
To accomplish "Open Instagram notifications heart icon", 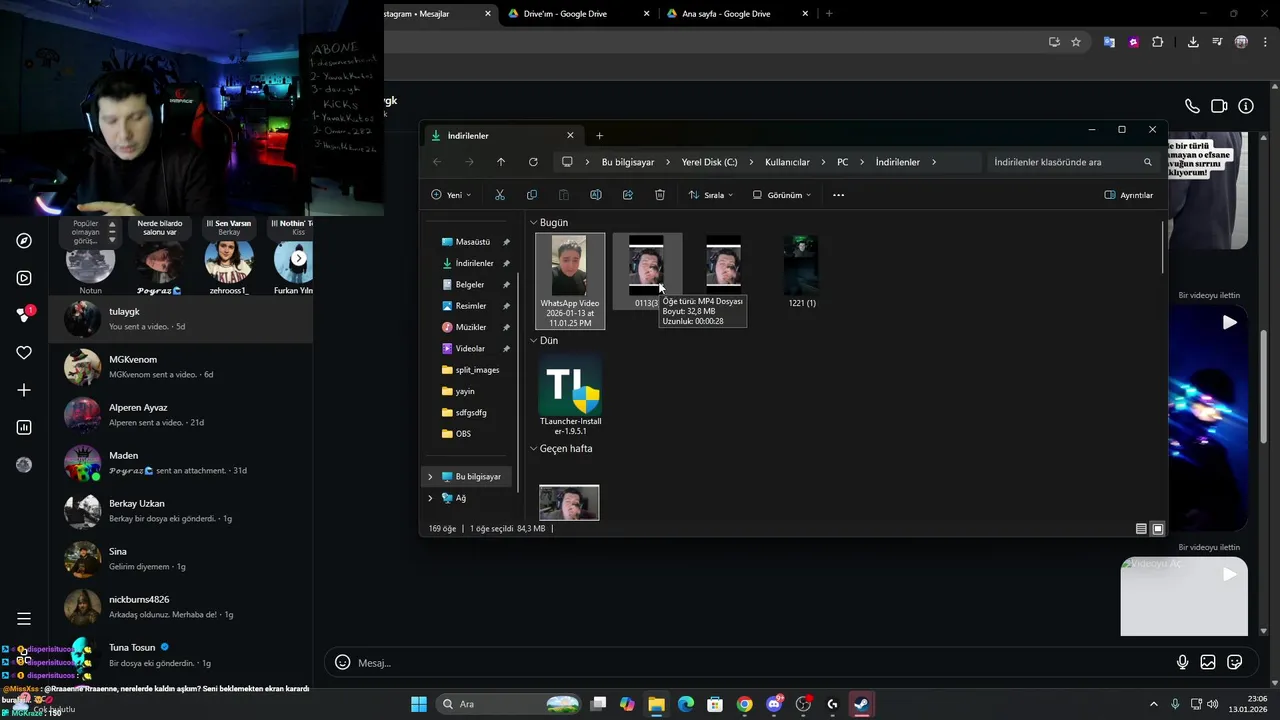I will point(24,353).
